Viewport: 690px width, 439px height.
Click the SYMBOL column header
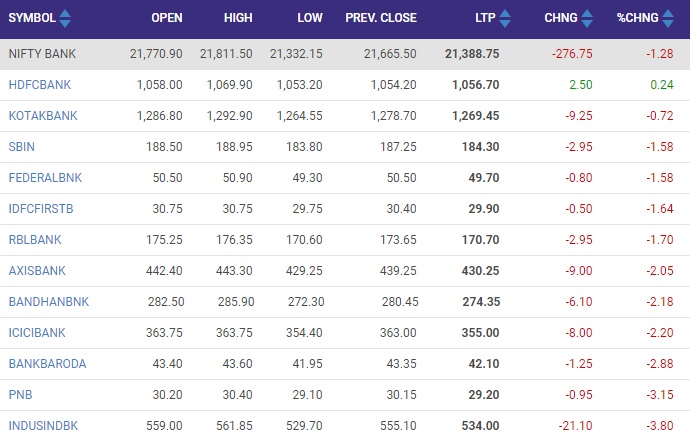pos(32,18)
